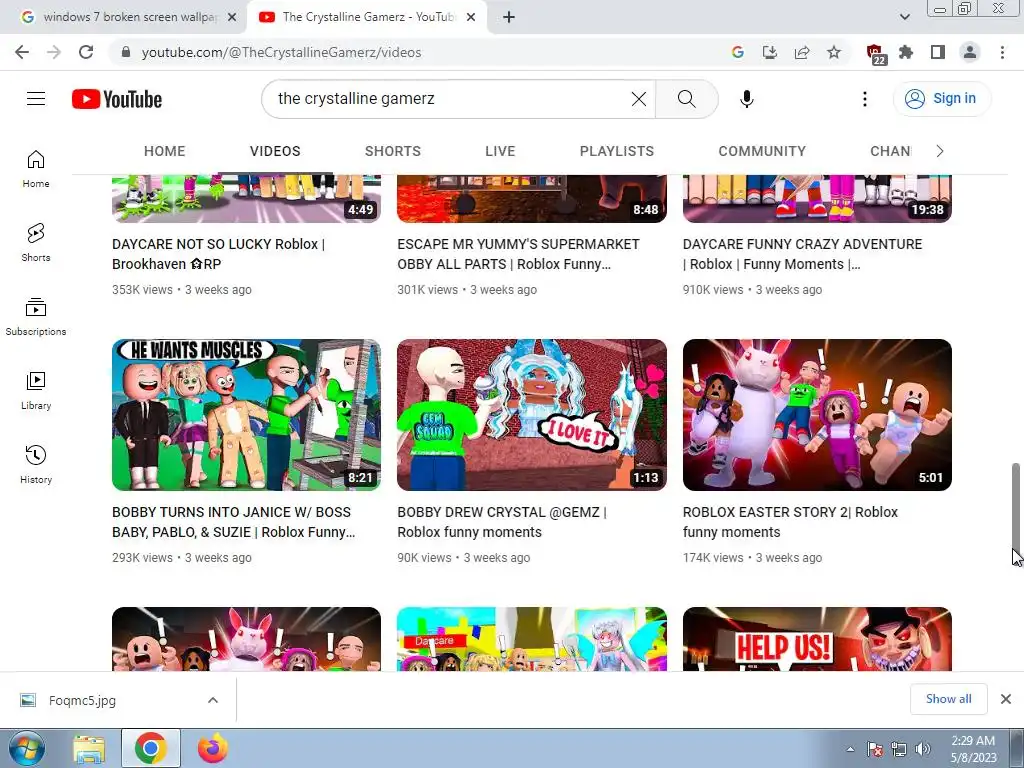Play the Easter bunny 5:01 thumbnail
1024x768 pixels.
pyautogui.click(x=817, y=415)
